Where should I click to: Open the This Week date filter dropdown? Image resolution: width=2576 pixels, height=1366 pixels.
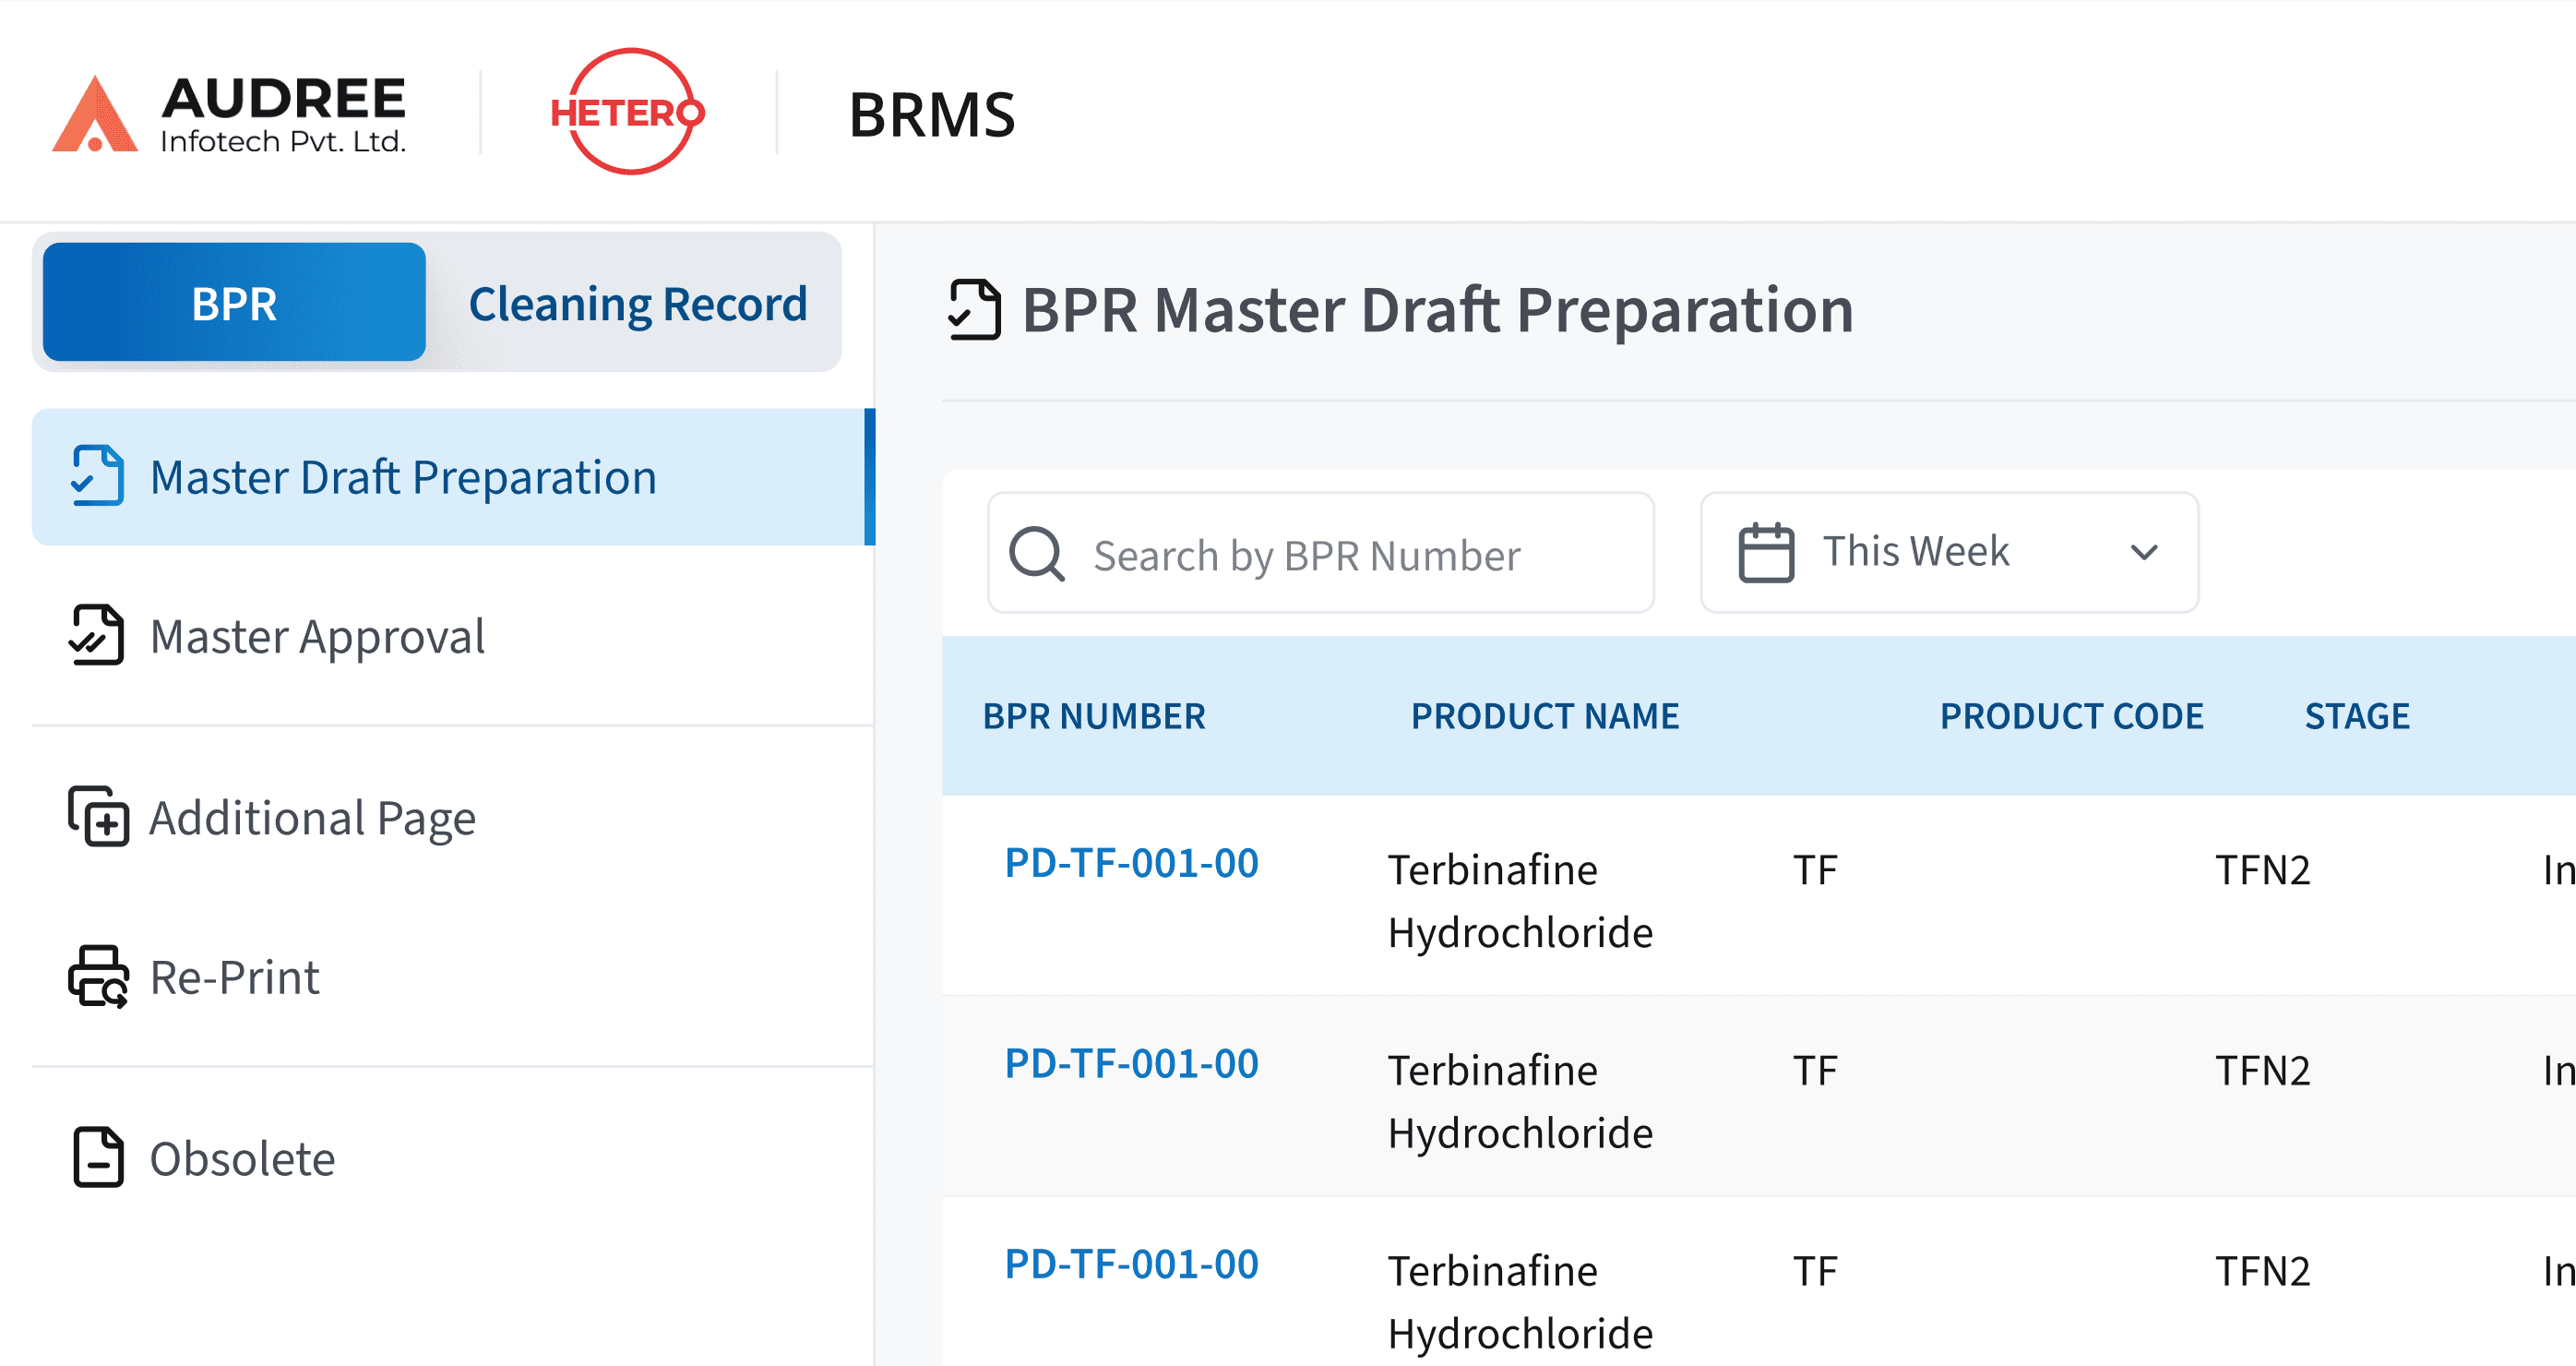(x=1946, y=551)
